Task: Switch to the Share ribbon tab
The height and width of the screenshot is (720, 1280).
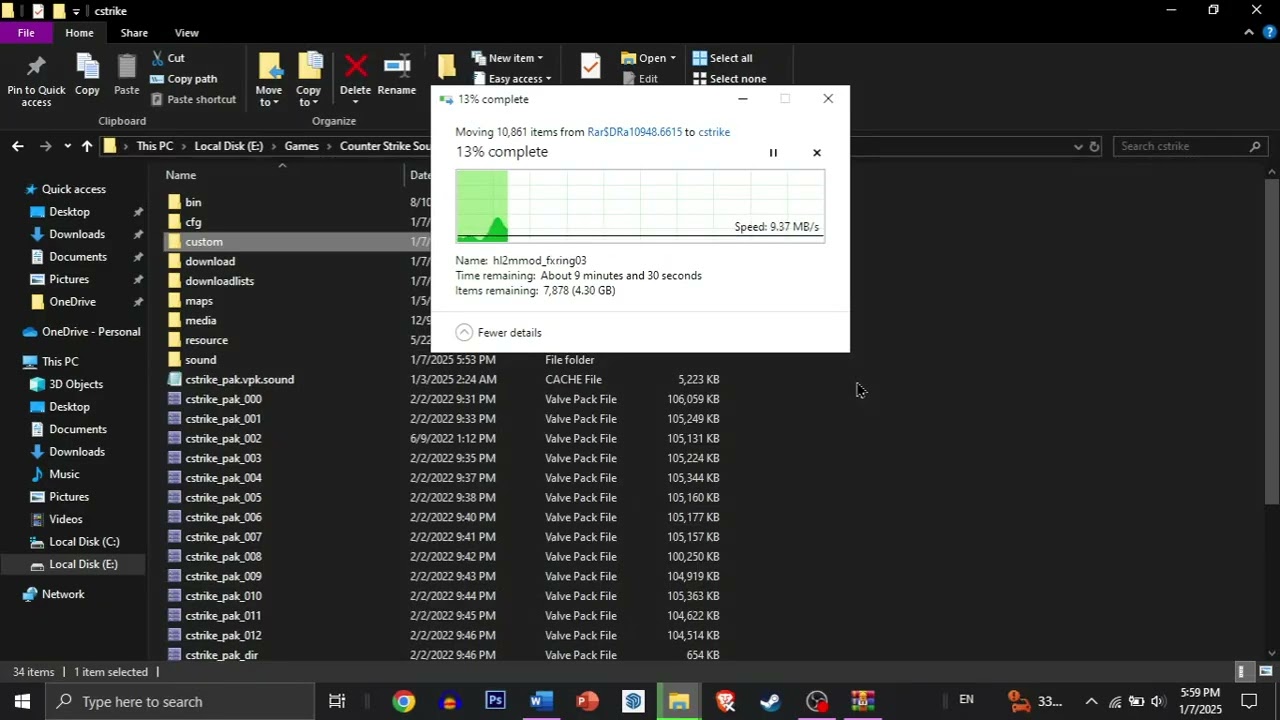Action: pos(134,33)
